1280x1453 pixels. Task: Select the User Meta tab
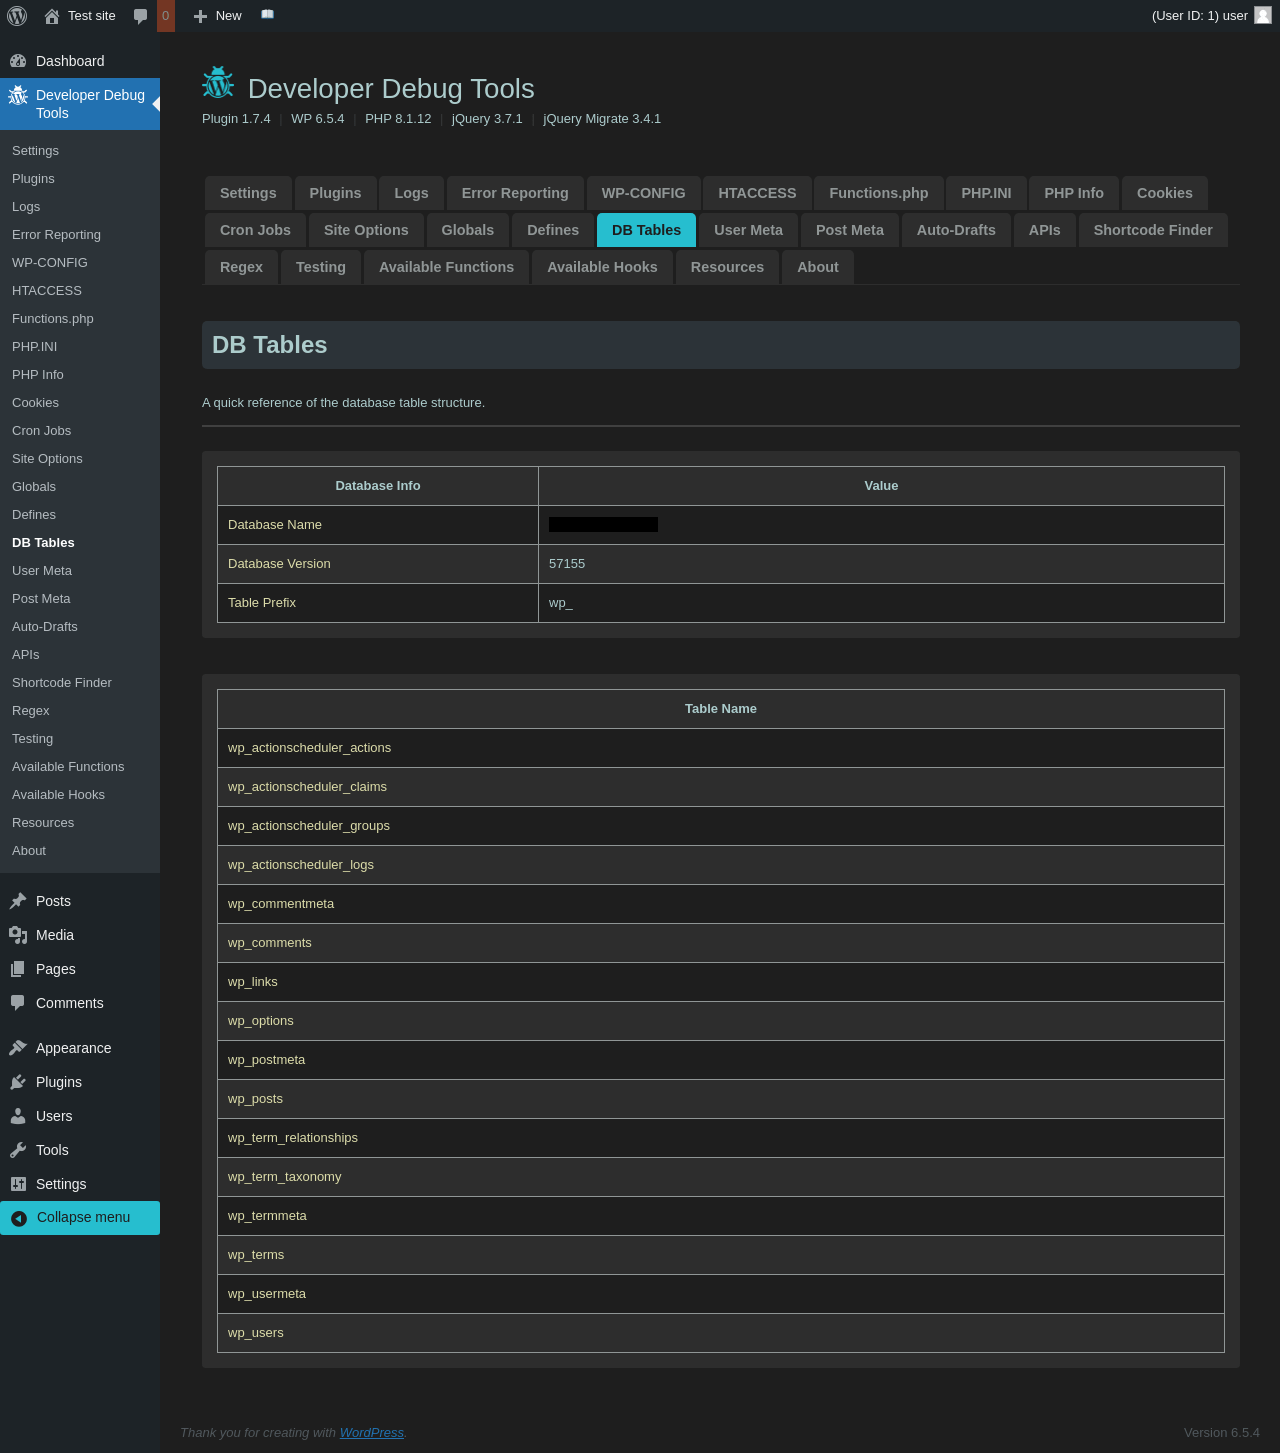pos(748,230)
